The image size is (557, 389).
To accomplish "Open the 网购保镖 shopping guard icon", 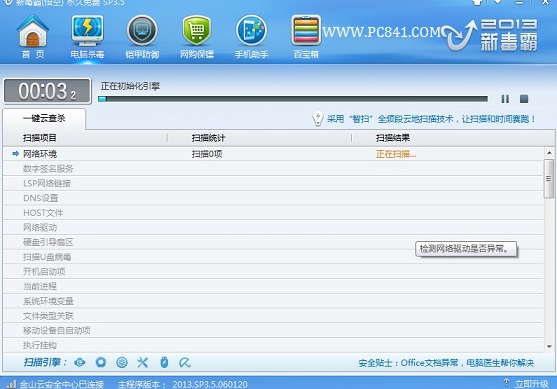I will click(197, 31).
